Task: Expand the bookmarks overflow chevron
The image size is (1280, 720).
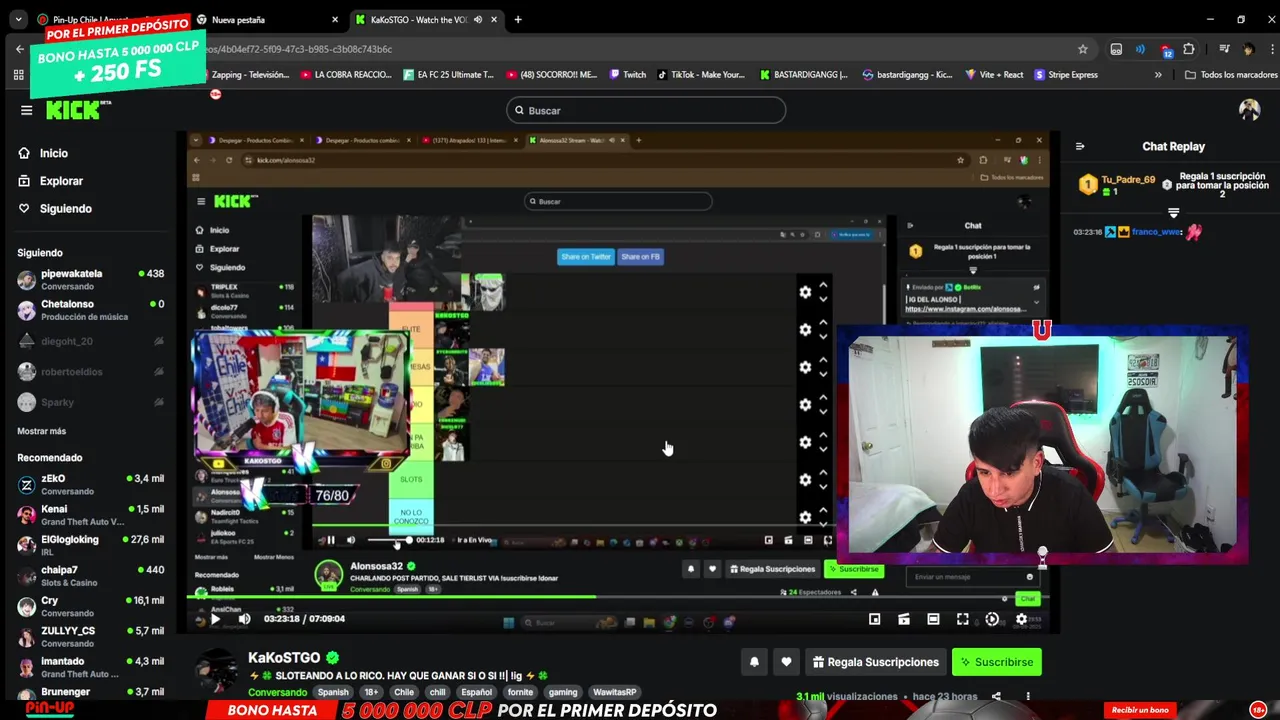Action: coord(1158,75)
